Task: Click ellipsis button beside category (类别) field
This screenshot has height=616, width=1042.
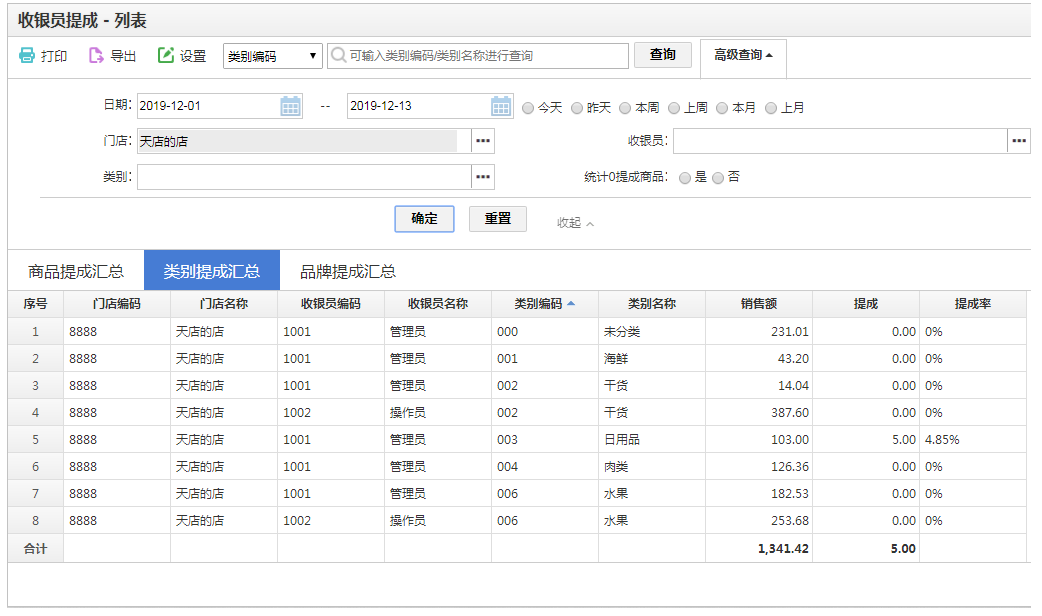Action: tap(483, 177)
